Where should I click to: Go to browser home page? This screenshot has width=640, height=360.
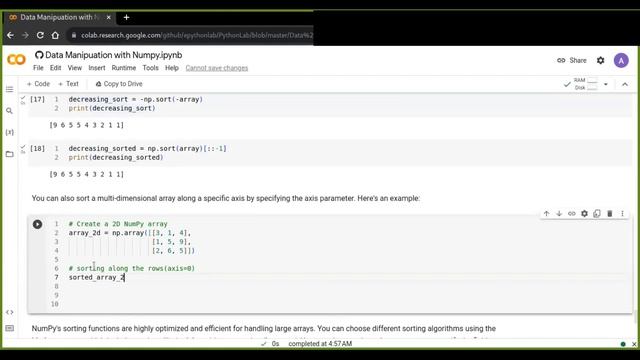[55, 35]
